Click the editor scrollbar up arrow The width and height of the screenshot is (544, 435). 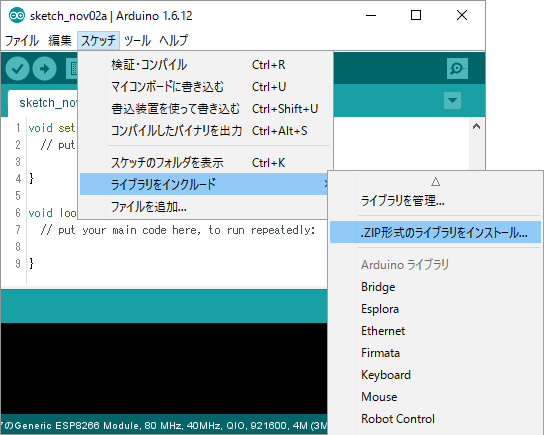tap(476, 126)
